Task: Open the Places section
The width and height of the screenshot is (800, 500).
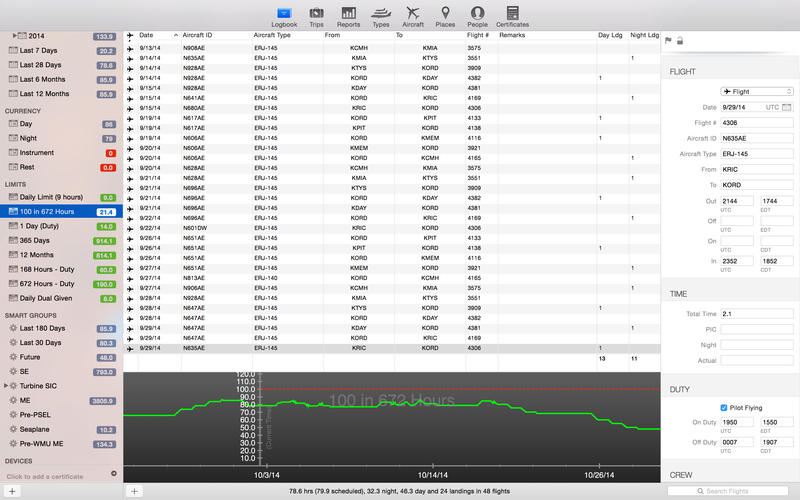Action: (x=444, y=15)
